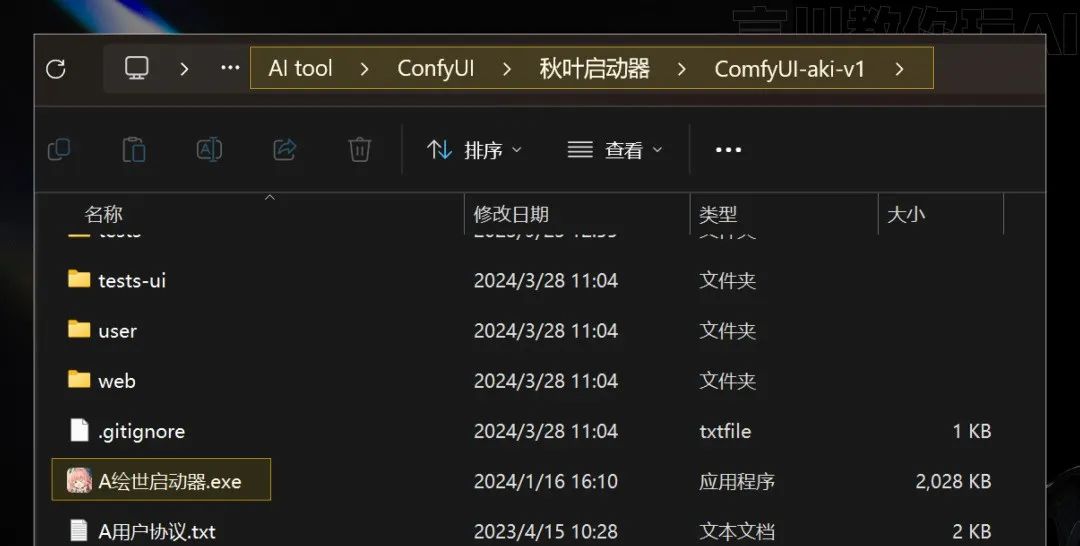The height and width of the screenshot is (546, 1080).
Task: Click the web folder icon
Action: tap(79, 379)
